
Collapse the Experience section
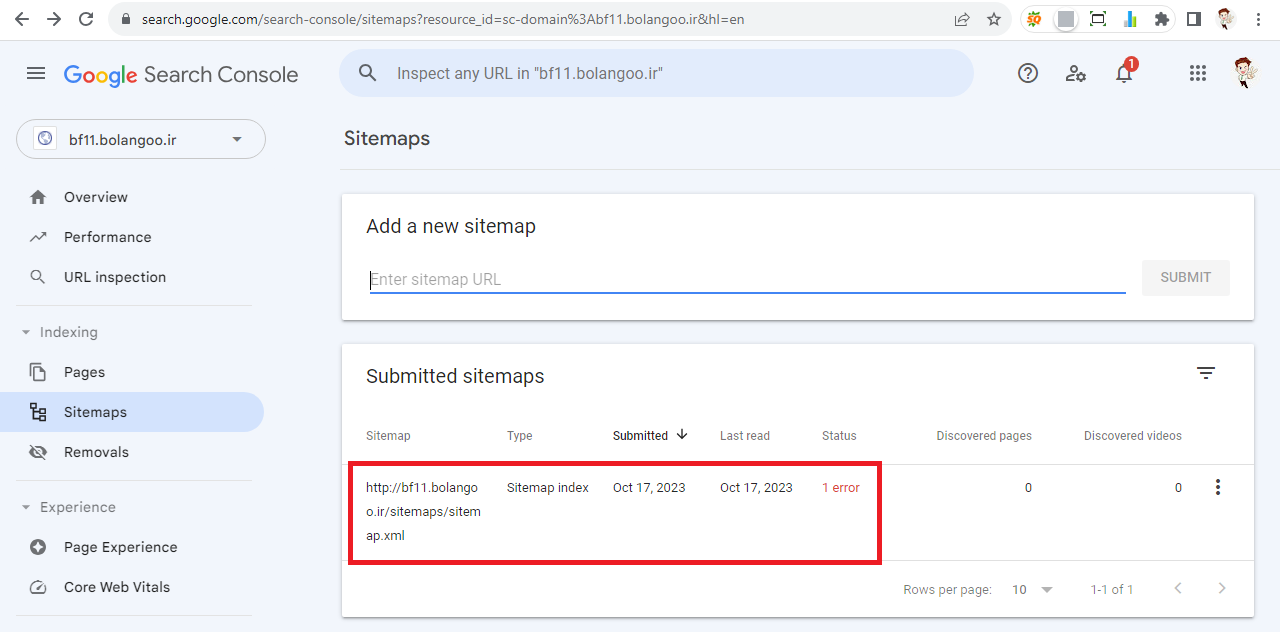pos(68,507)
